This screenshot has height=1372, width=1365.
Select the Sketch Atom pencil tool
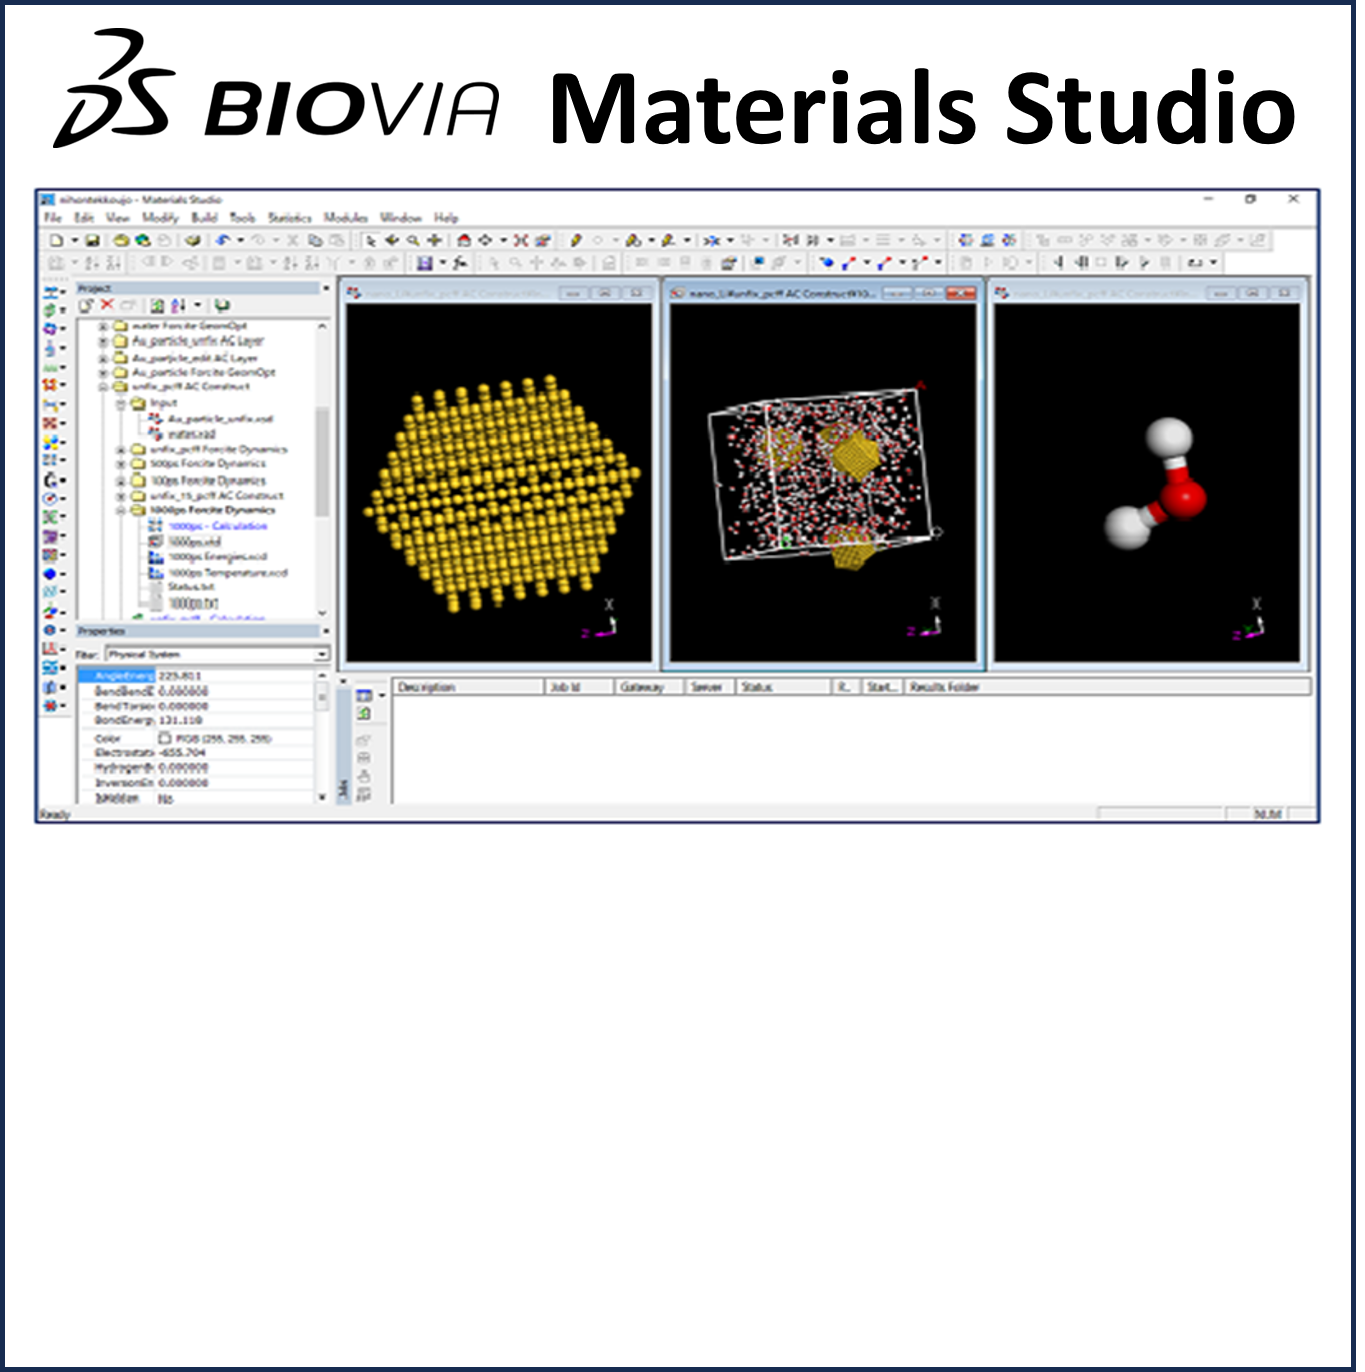click(576, 241)
